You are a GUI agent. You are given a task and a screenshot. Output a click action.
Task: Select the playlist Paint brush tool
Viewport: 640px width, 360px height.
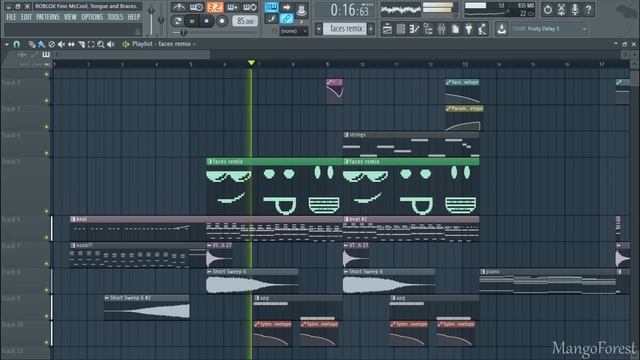click(42, 44)
